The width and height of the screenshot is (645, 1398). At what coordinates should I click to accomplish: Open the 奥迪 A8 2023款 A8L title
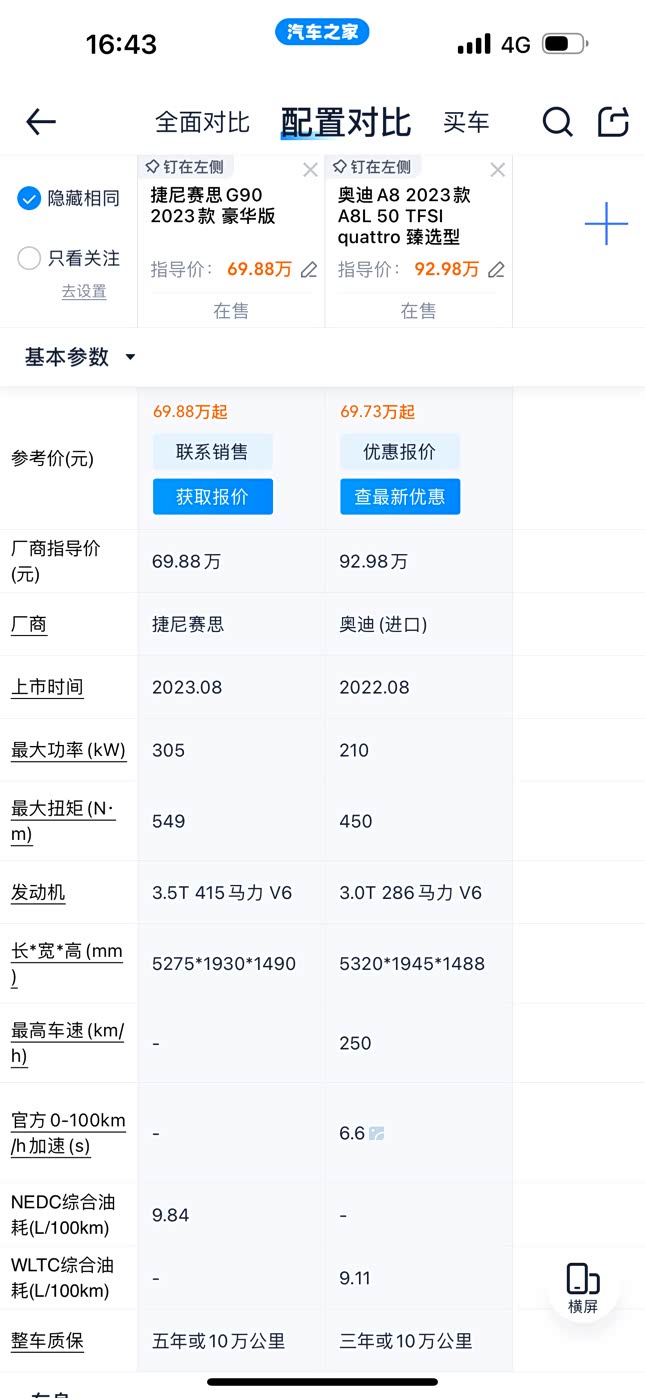pyautogui.click(x=405, y=216)
